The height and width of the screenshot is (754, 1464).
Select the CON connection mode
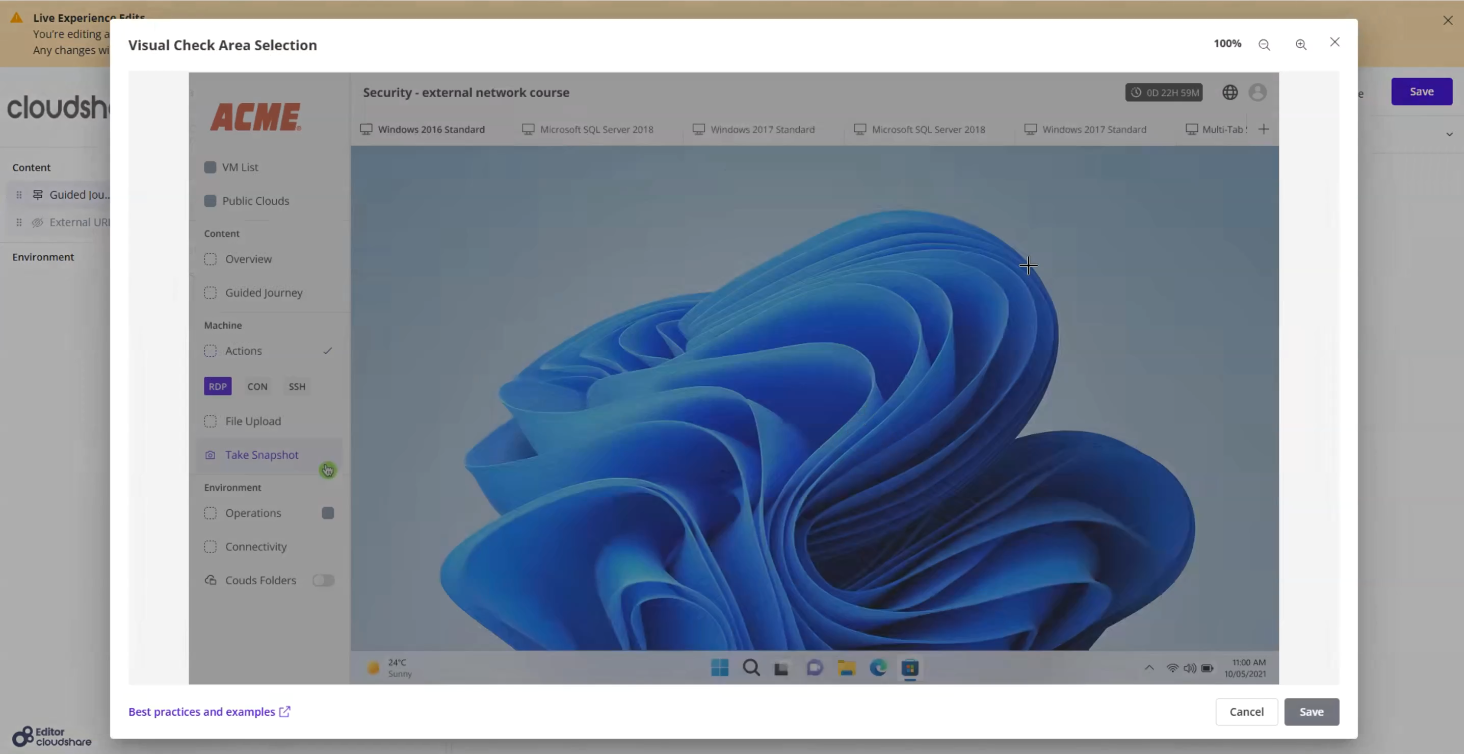click(257, 387)
